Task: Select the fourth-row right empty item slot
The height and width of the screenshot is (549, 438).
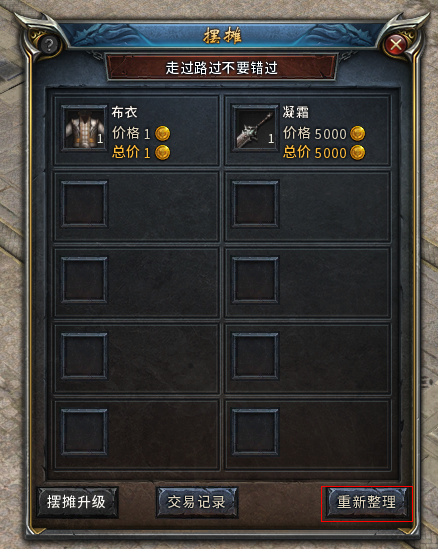Action: [x=255, y=356]
